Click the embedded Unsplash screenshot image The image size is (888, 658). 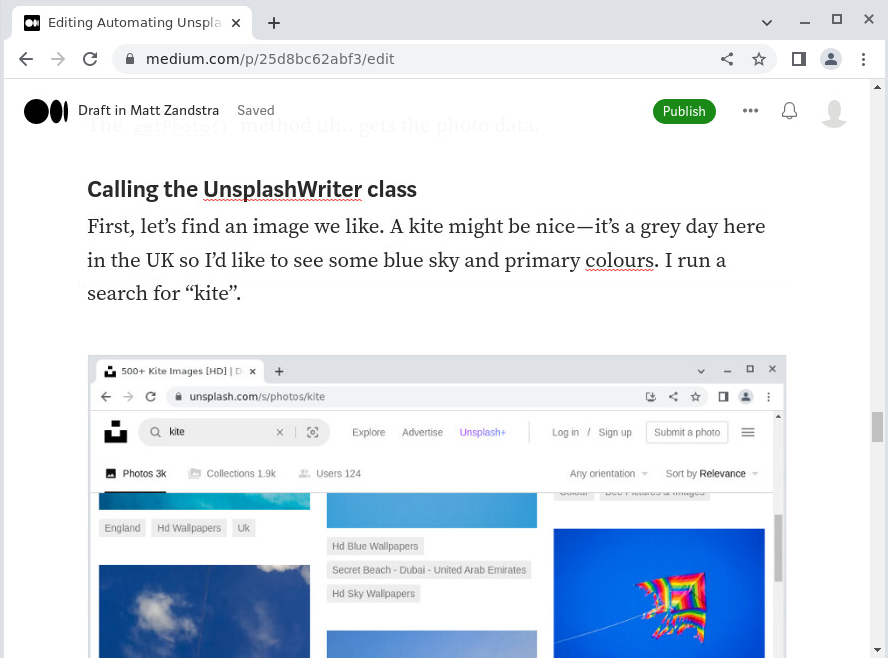[x=437, y=507]
